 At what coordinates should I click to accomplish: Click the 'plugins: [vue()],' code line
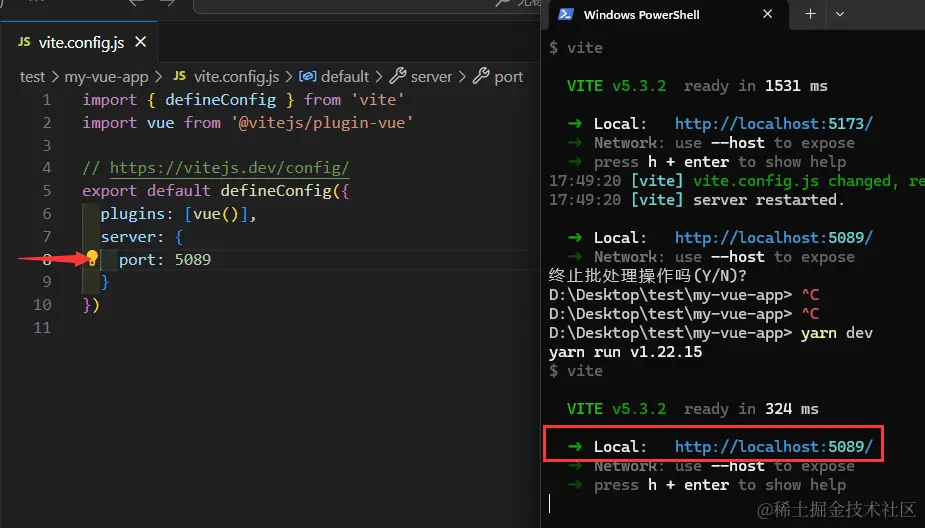pyautogui.click(x=178, y=214)
